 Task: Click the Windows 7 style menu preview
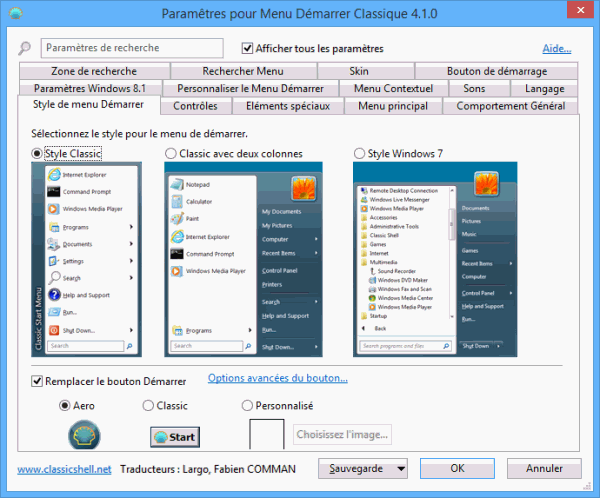click(x=435, y=260)
